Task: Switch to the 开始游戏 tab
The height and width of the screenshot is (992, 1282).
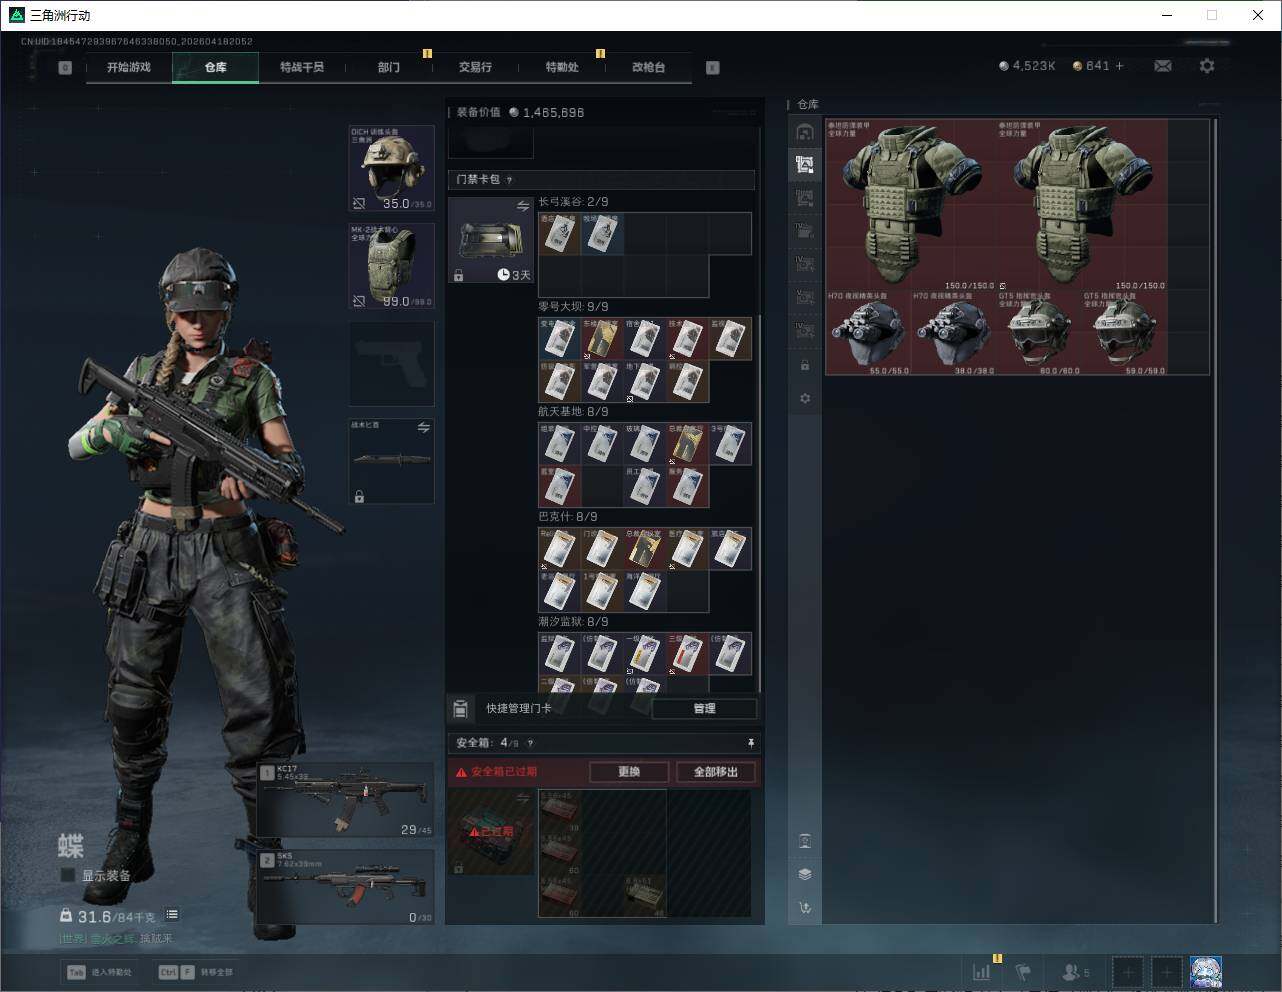Action: [129, 67]
